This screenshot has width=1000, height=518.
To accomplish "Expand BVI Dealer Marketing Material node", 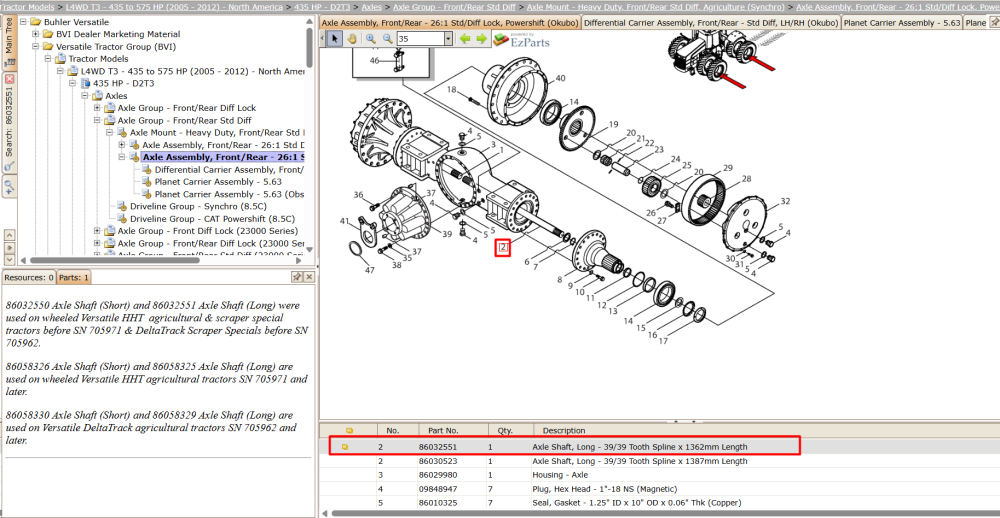I will click(35, 34).
